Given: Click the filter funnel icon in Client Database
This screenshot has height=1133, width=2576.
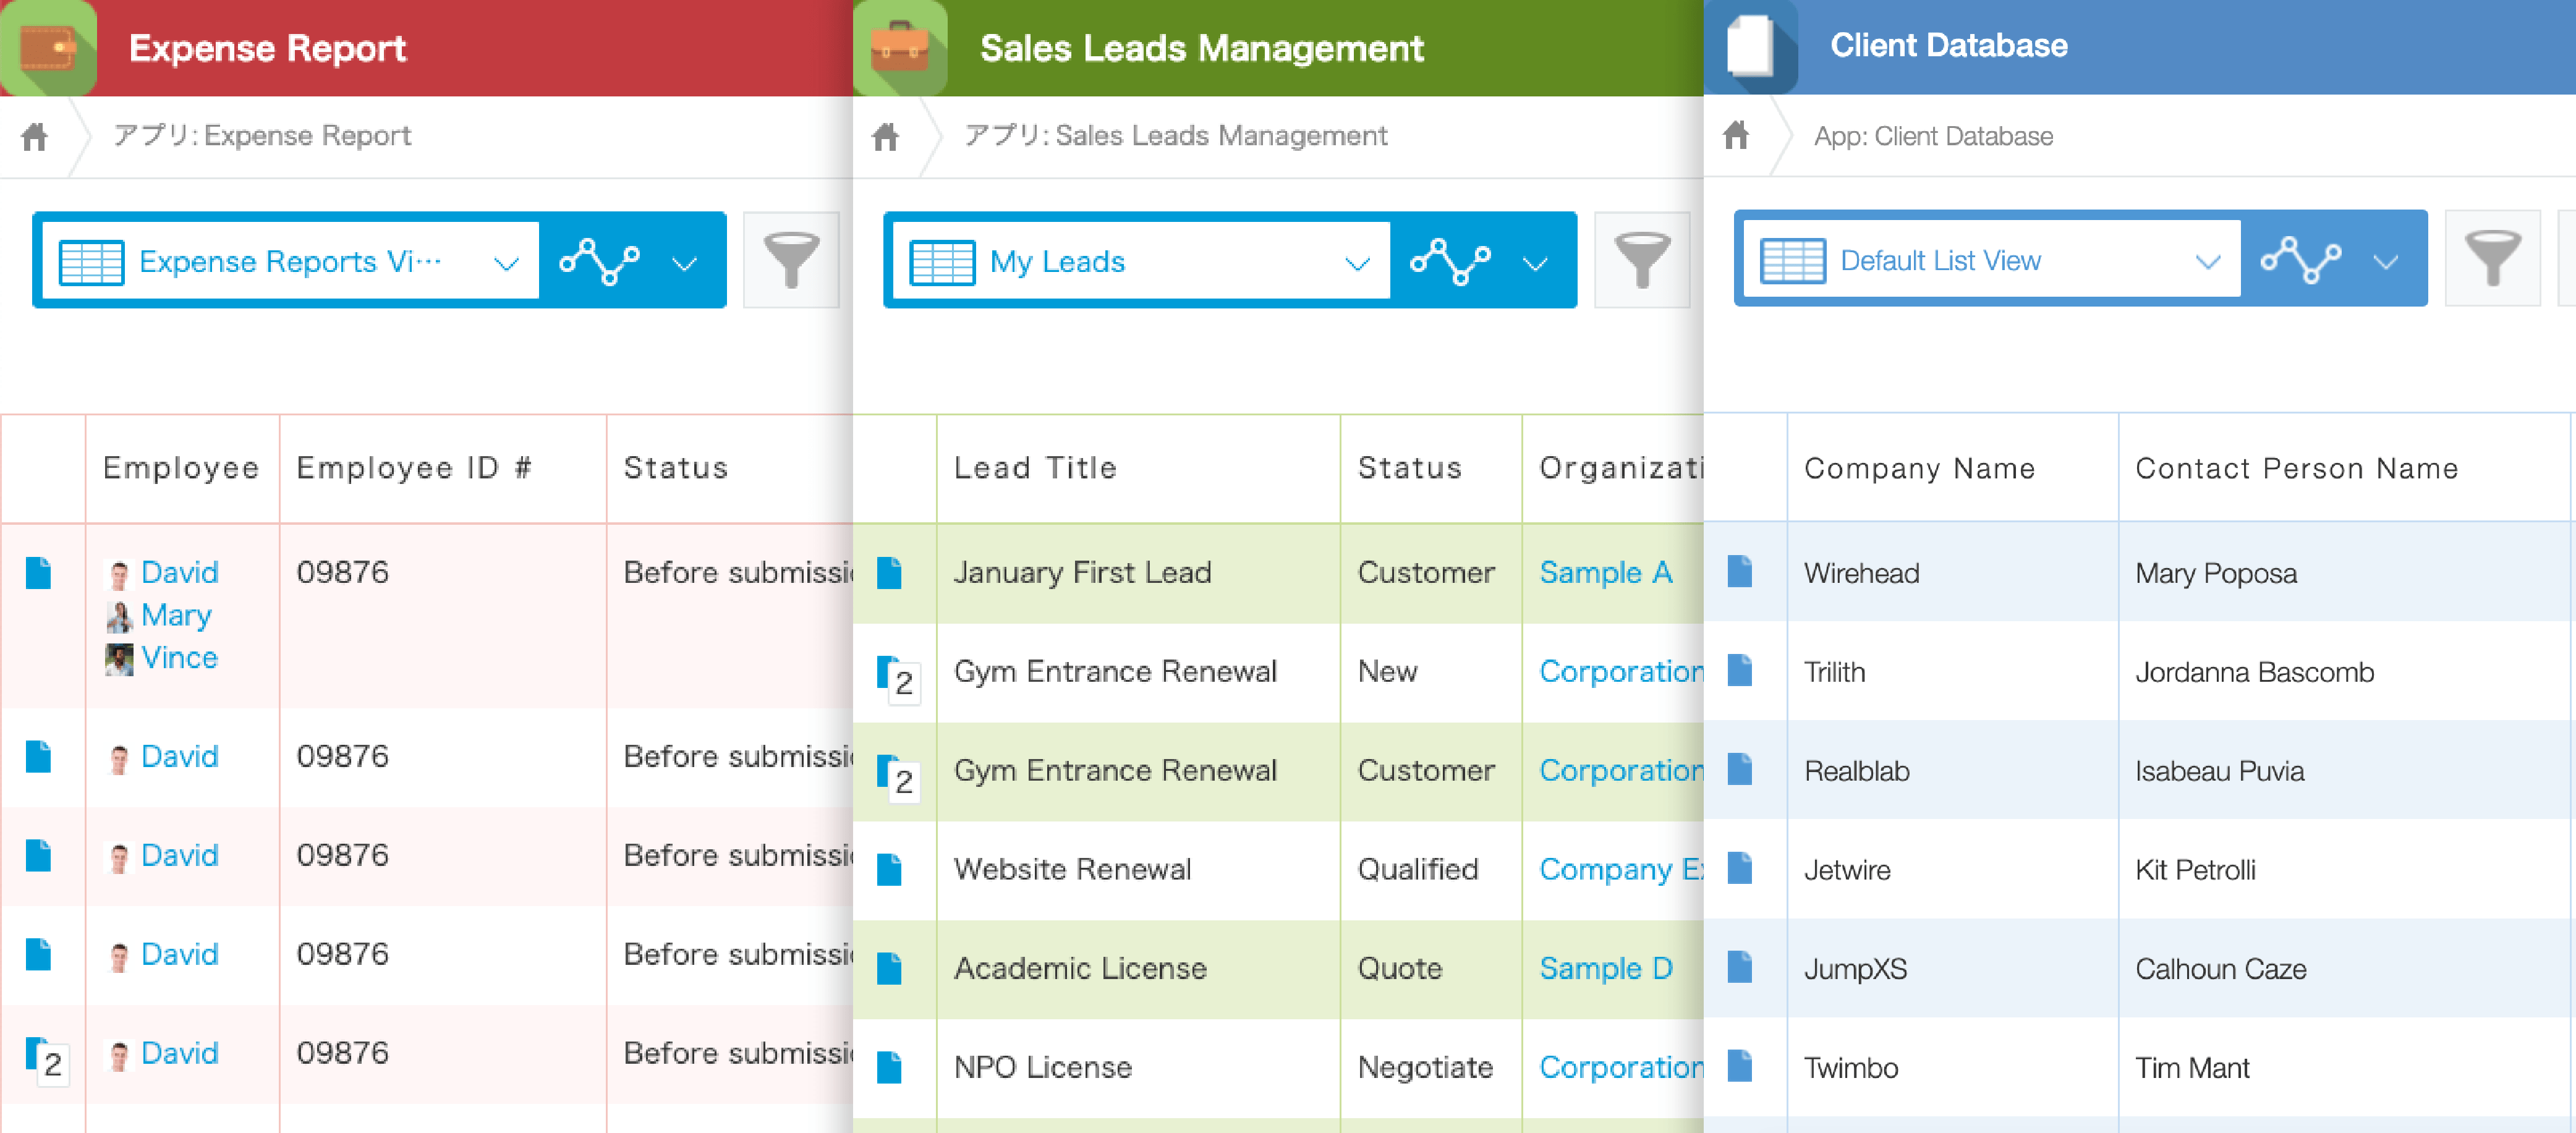Looking at the screenshot, I should [2491, 259].
